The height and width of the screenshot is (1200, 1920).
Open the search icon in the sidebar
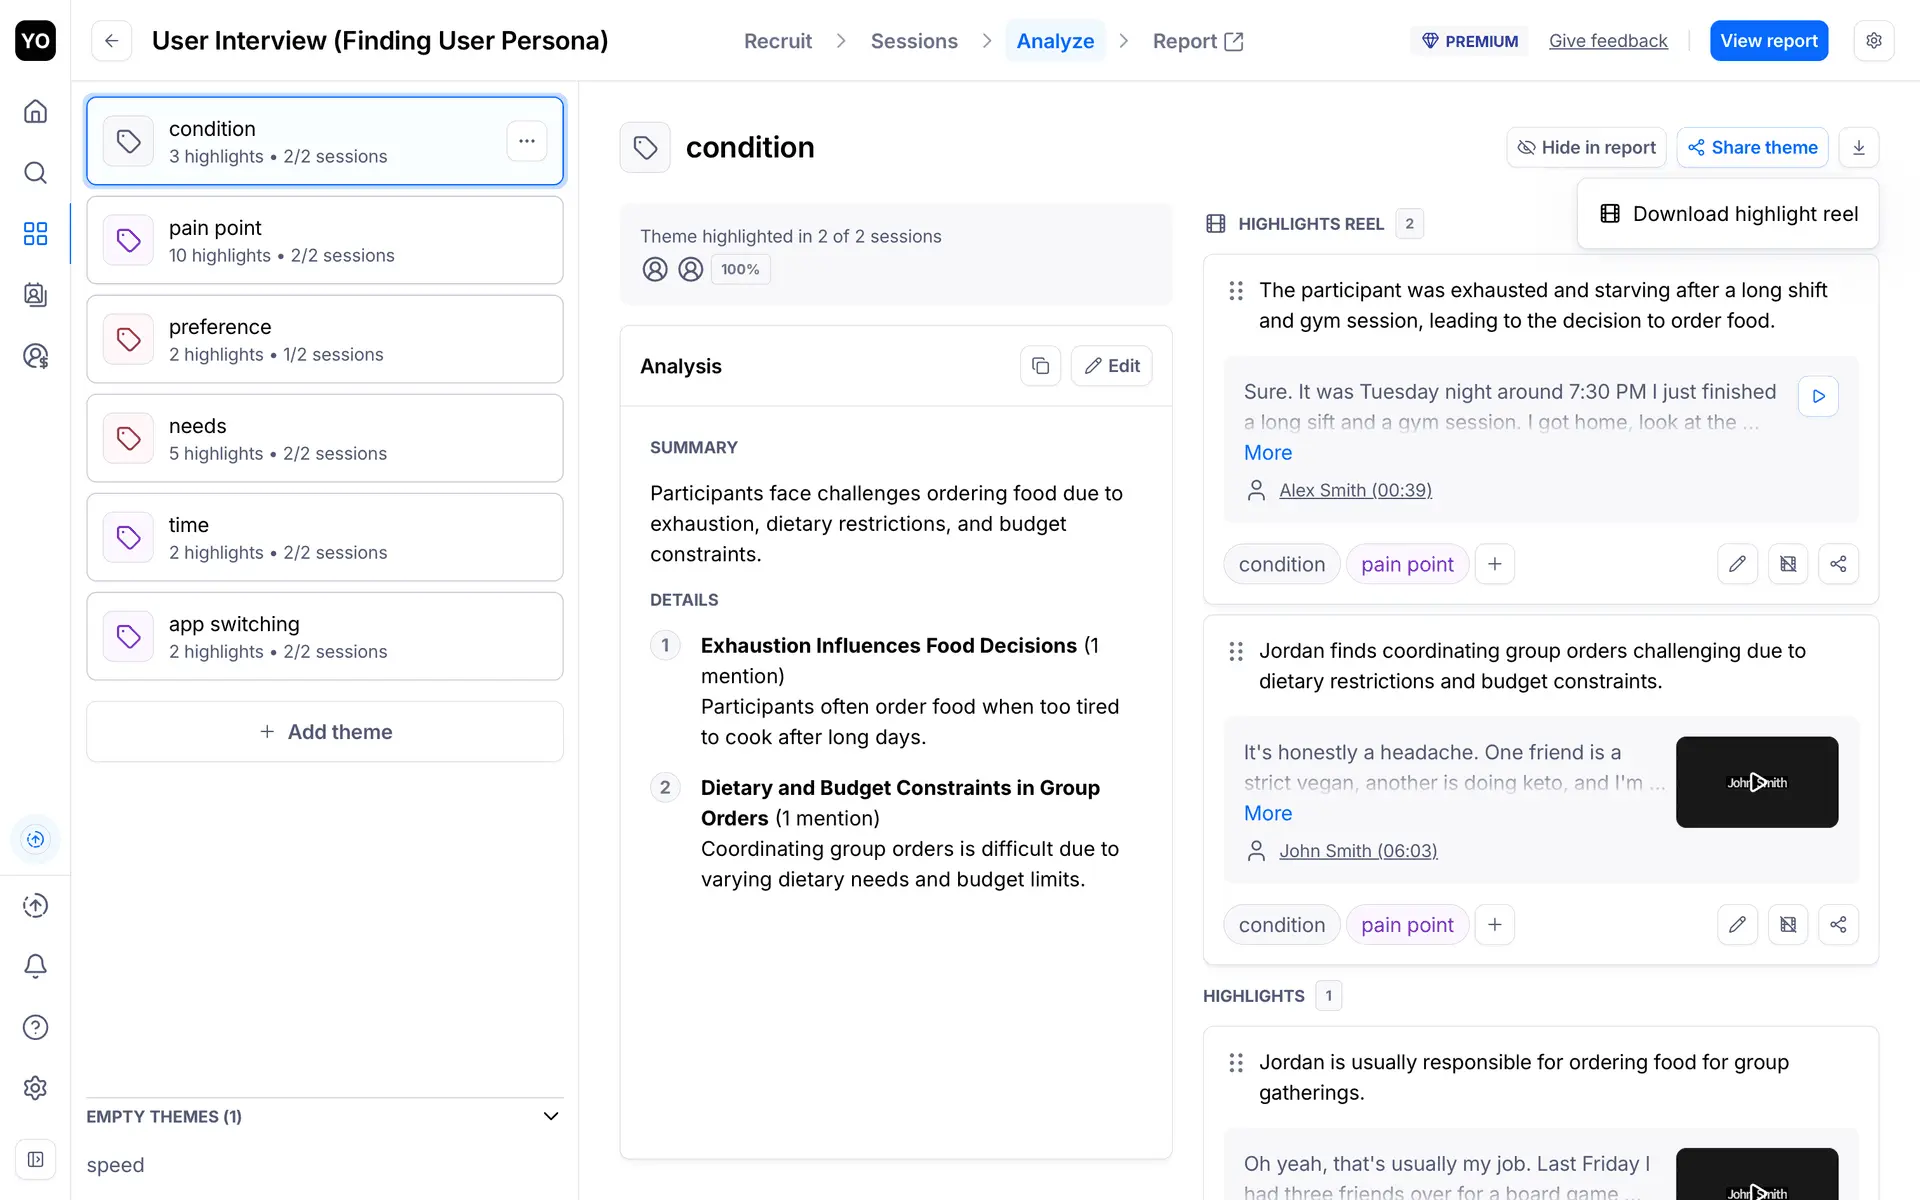[x=35, y=173]
